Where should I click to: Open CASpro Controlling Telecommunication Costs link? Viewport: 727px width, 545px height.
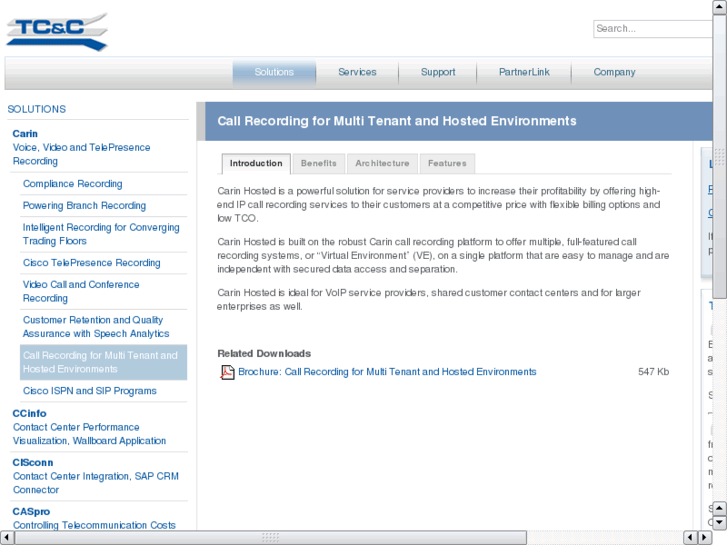94,519
